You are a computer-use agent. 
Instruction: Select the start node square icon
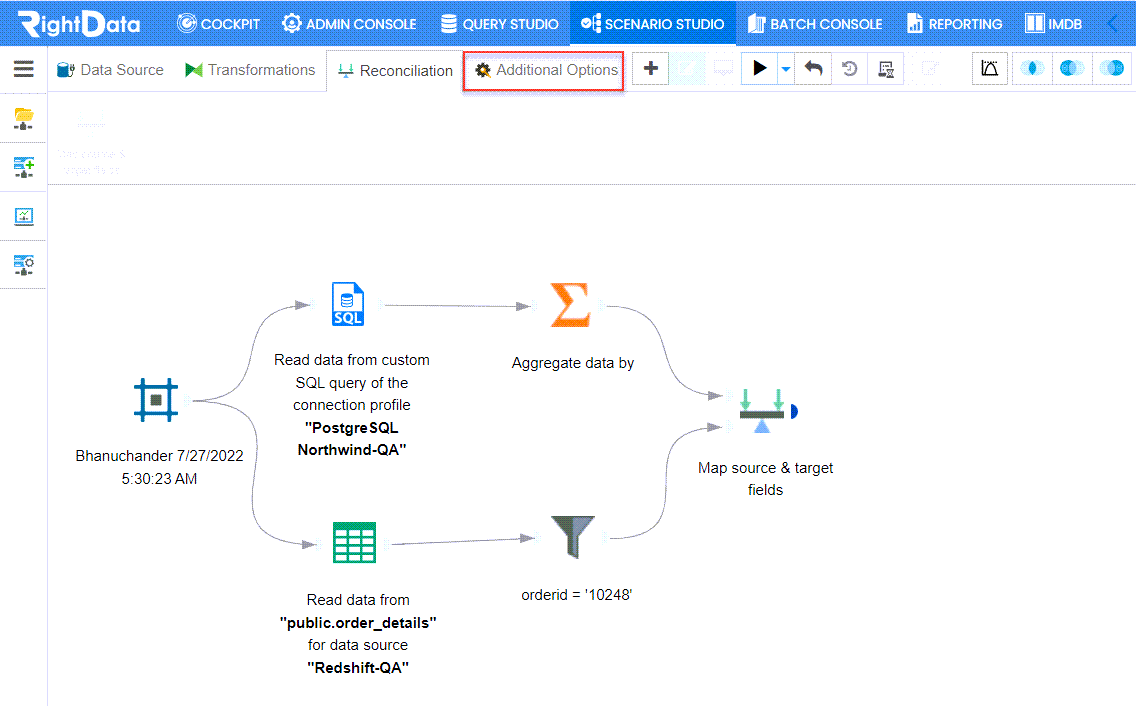pos(156,399)
